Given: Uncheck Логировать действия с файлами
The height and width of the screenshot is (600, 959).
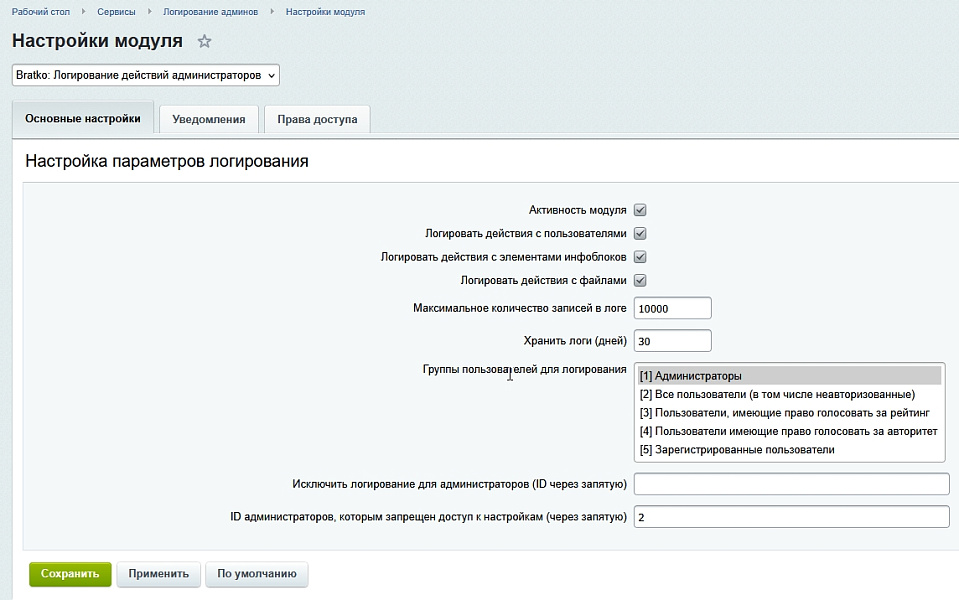Looking at the screenshot, I should 640,280.
